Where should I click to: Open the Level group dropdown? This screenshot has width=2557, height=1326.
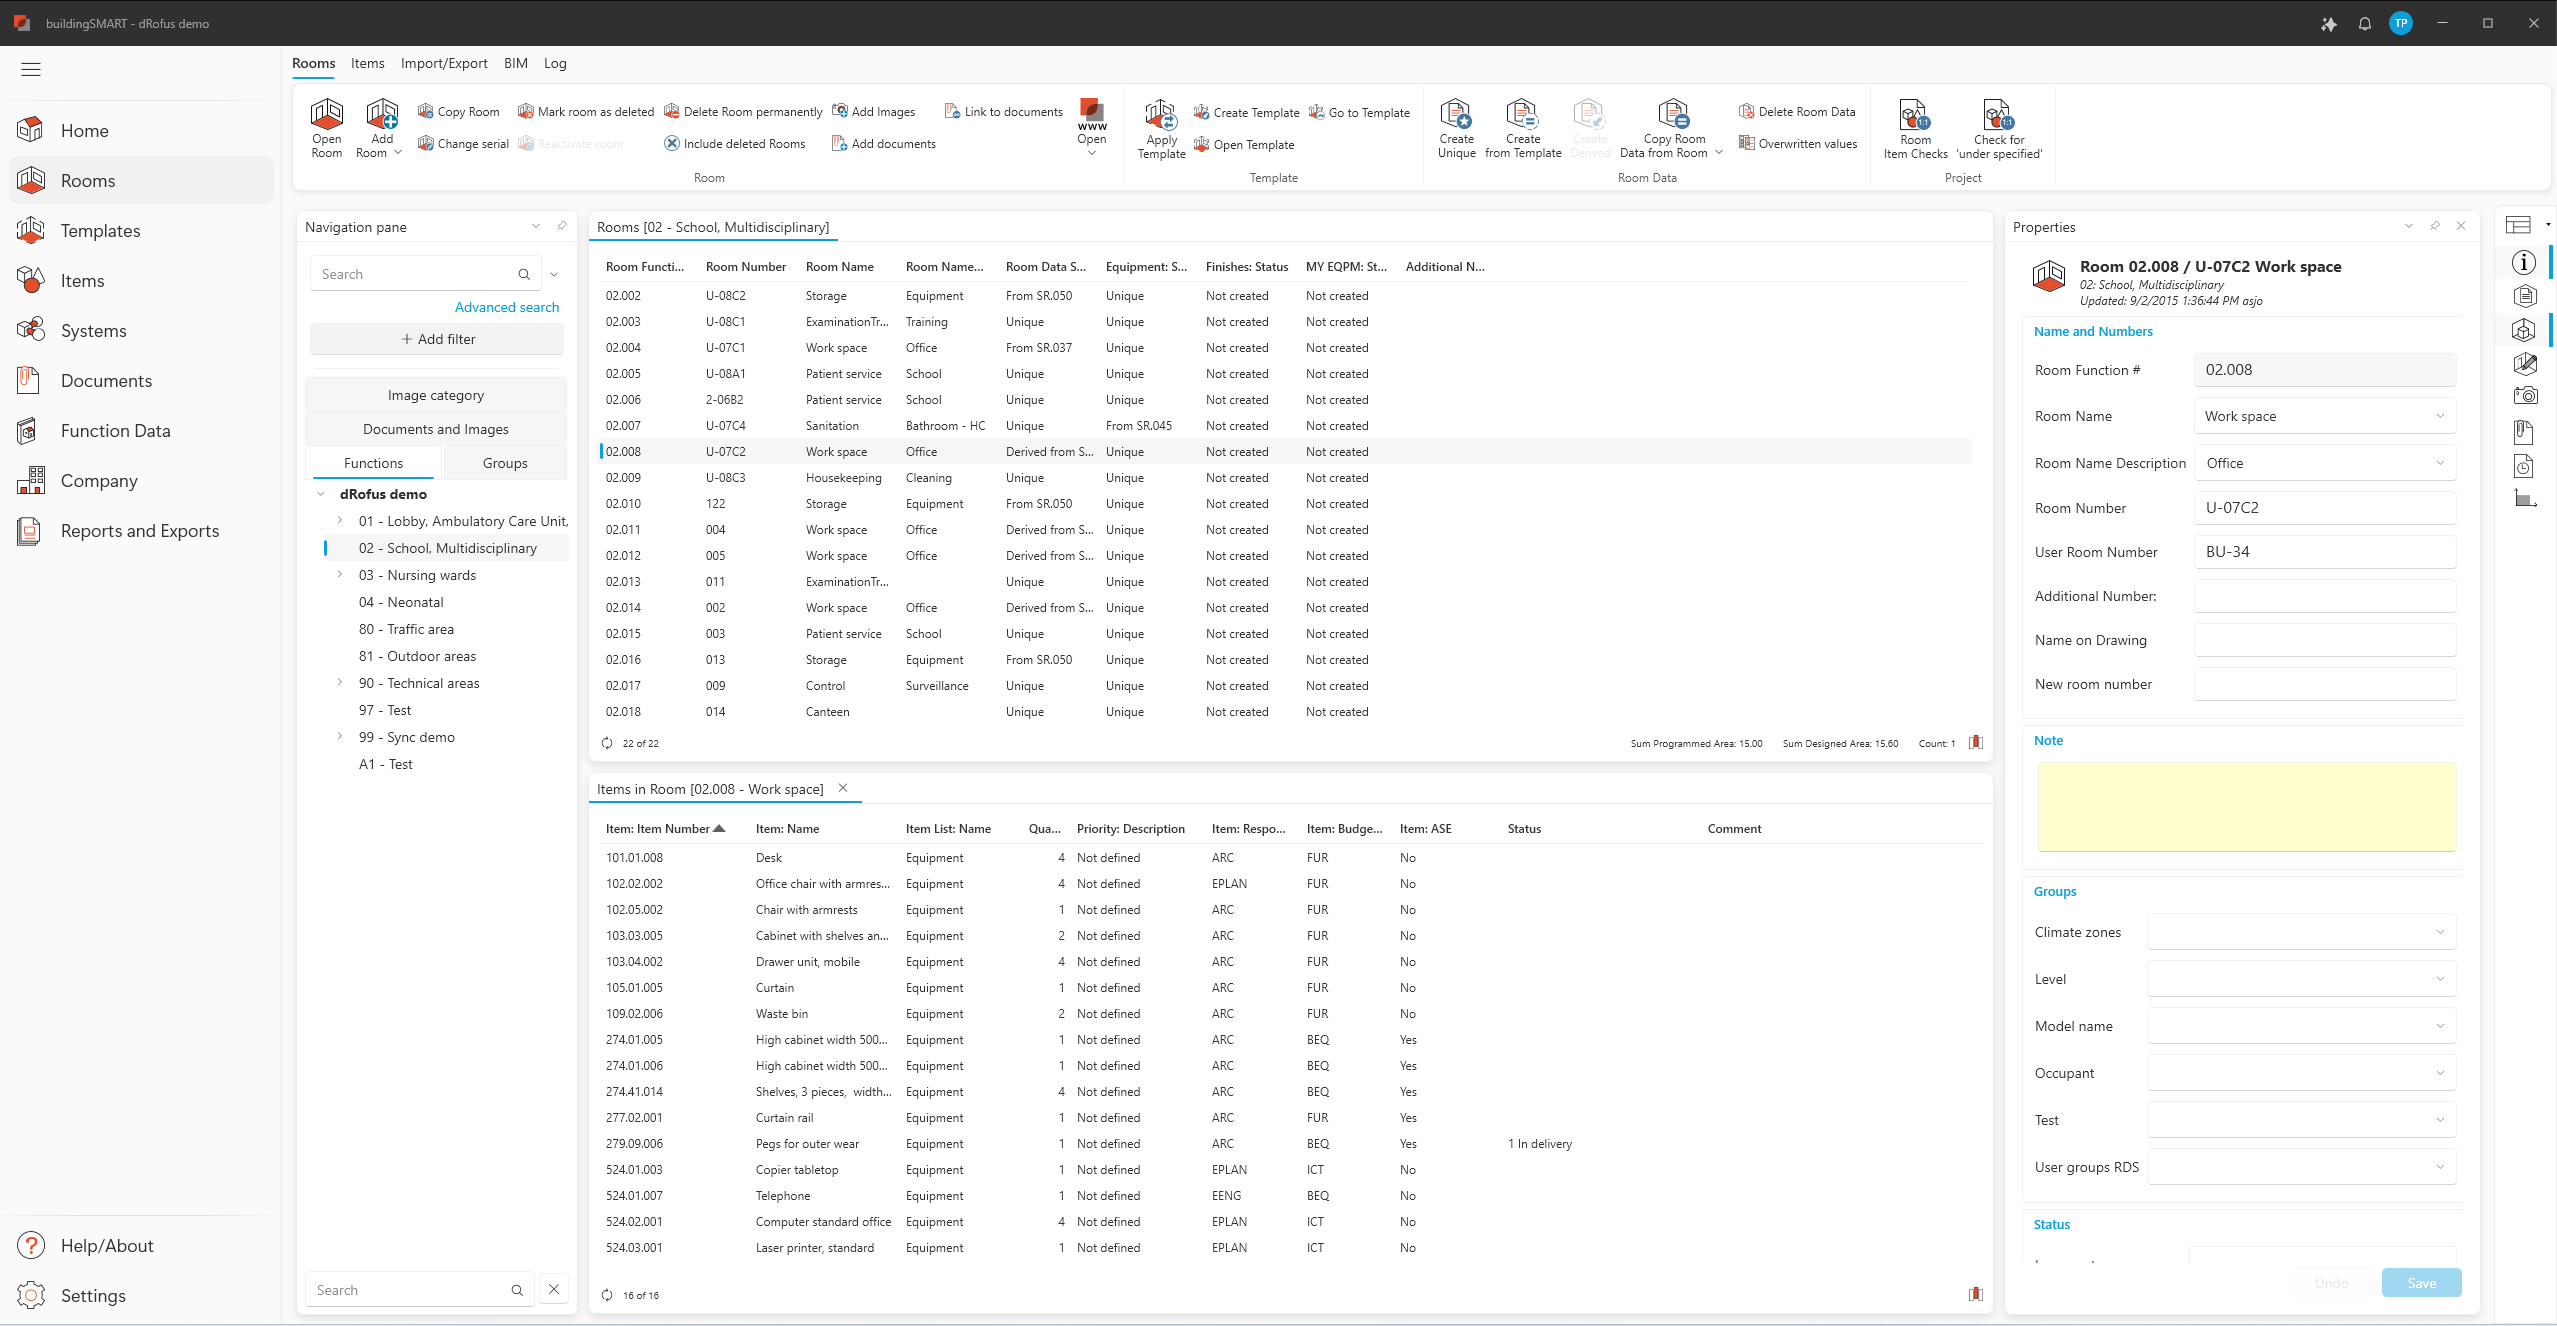coord(2441,979)
